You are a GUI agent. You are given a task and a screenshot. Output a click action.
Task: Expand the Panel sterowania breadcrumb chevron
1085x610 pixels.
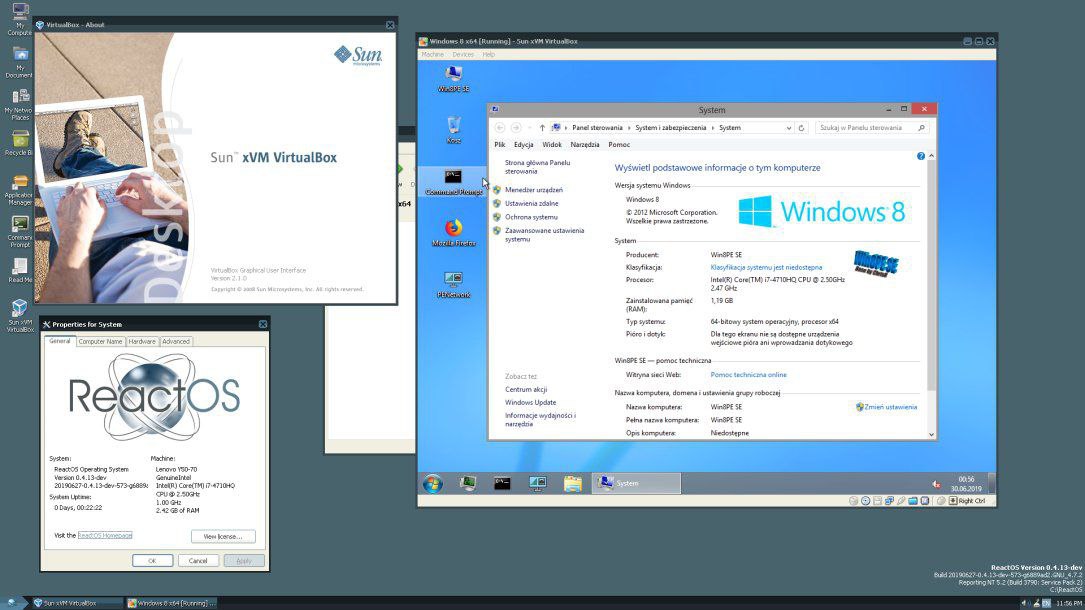(x=629, y=128)
